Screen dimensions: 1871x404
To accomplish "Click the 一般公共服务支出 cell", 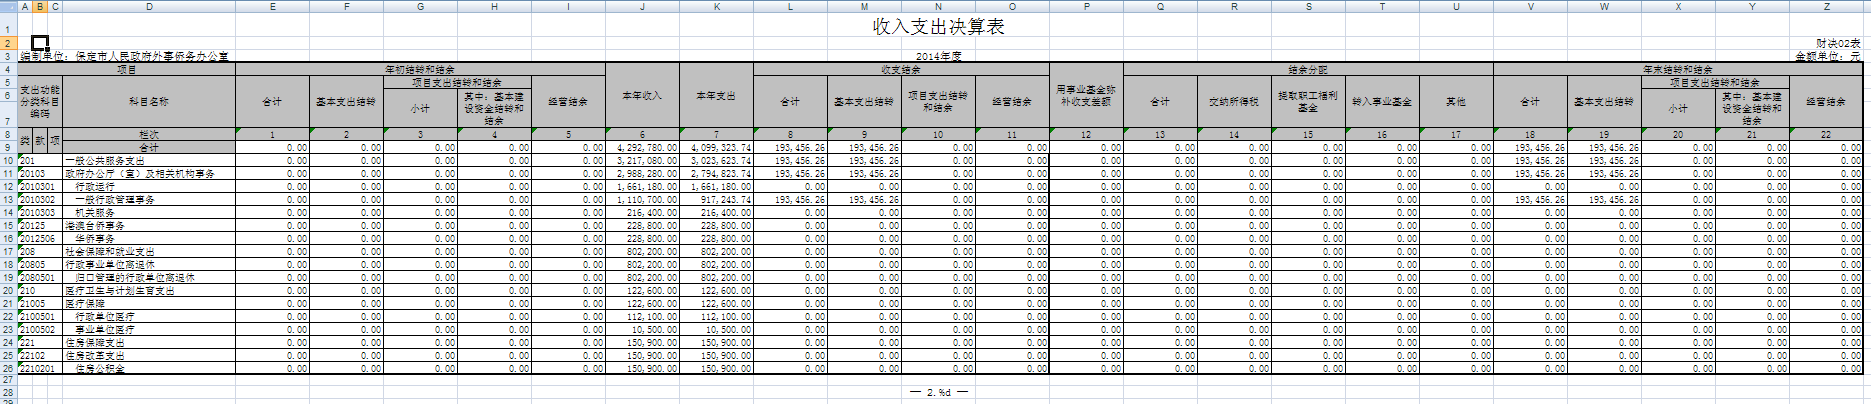I will [105, 160].
